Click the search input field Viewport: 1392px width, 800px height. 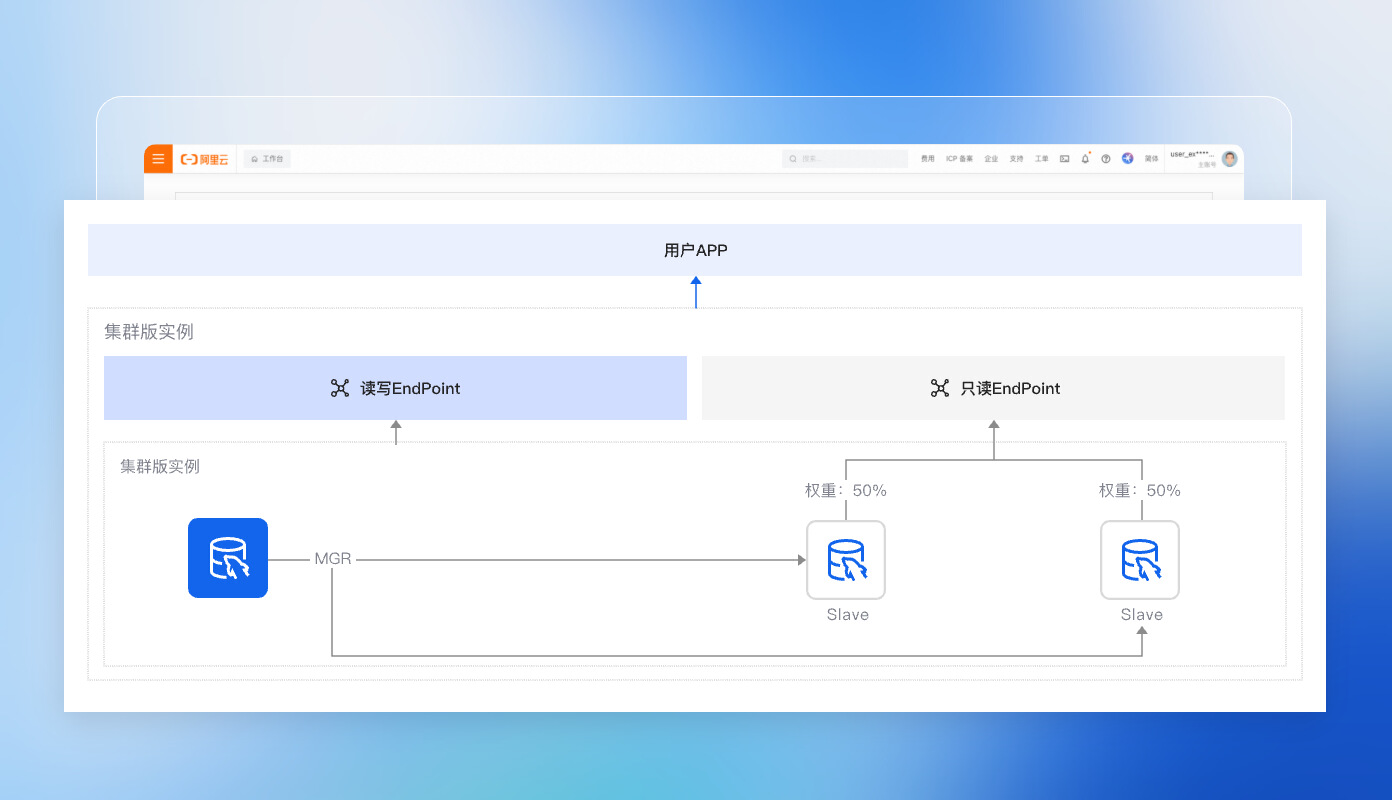pyautogui.click(x=845, y=159)
